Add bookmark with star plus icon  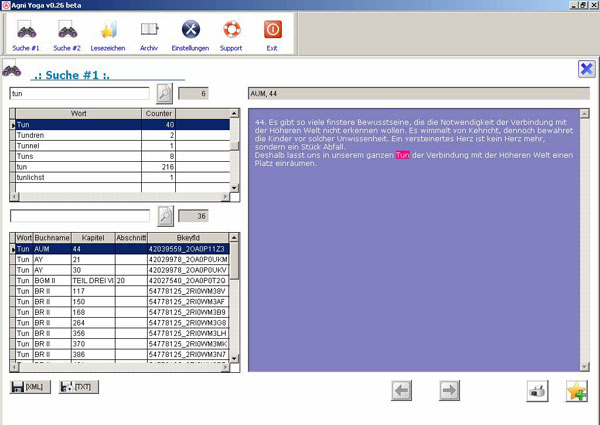tap(577, 391)
